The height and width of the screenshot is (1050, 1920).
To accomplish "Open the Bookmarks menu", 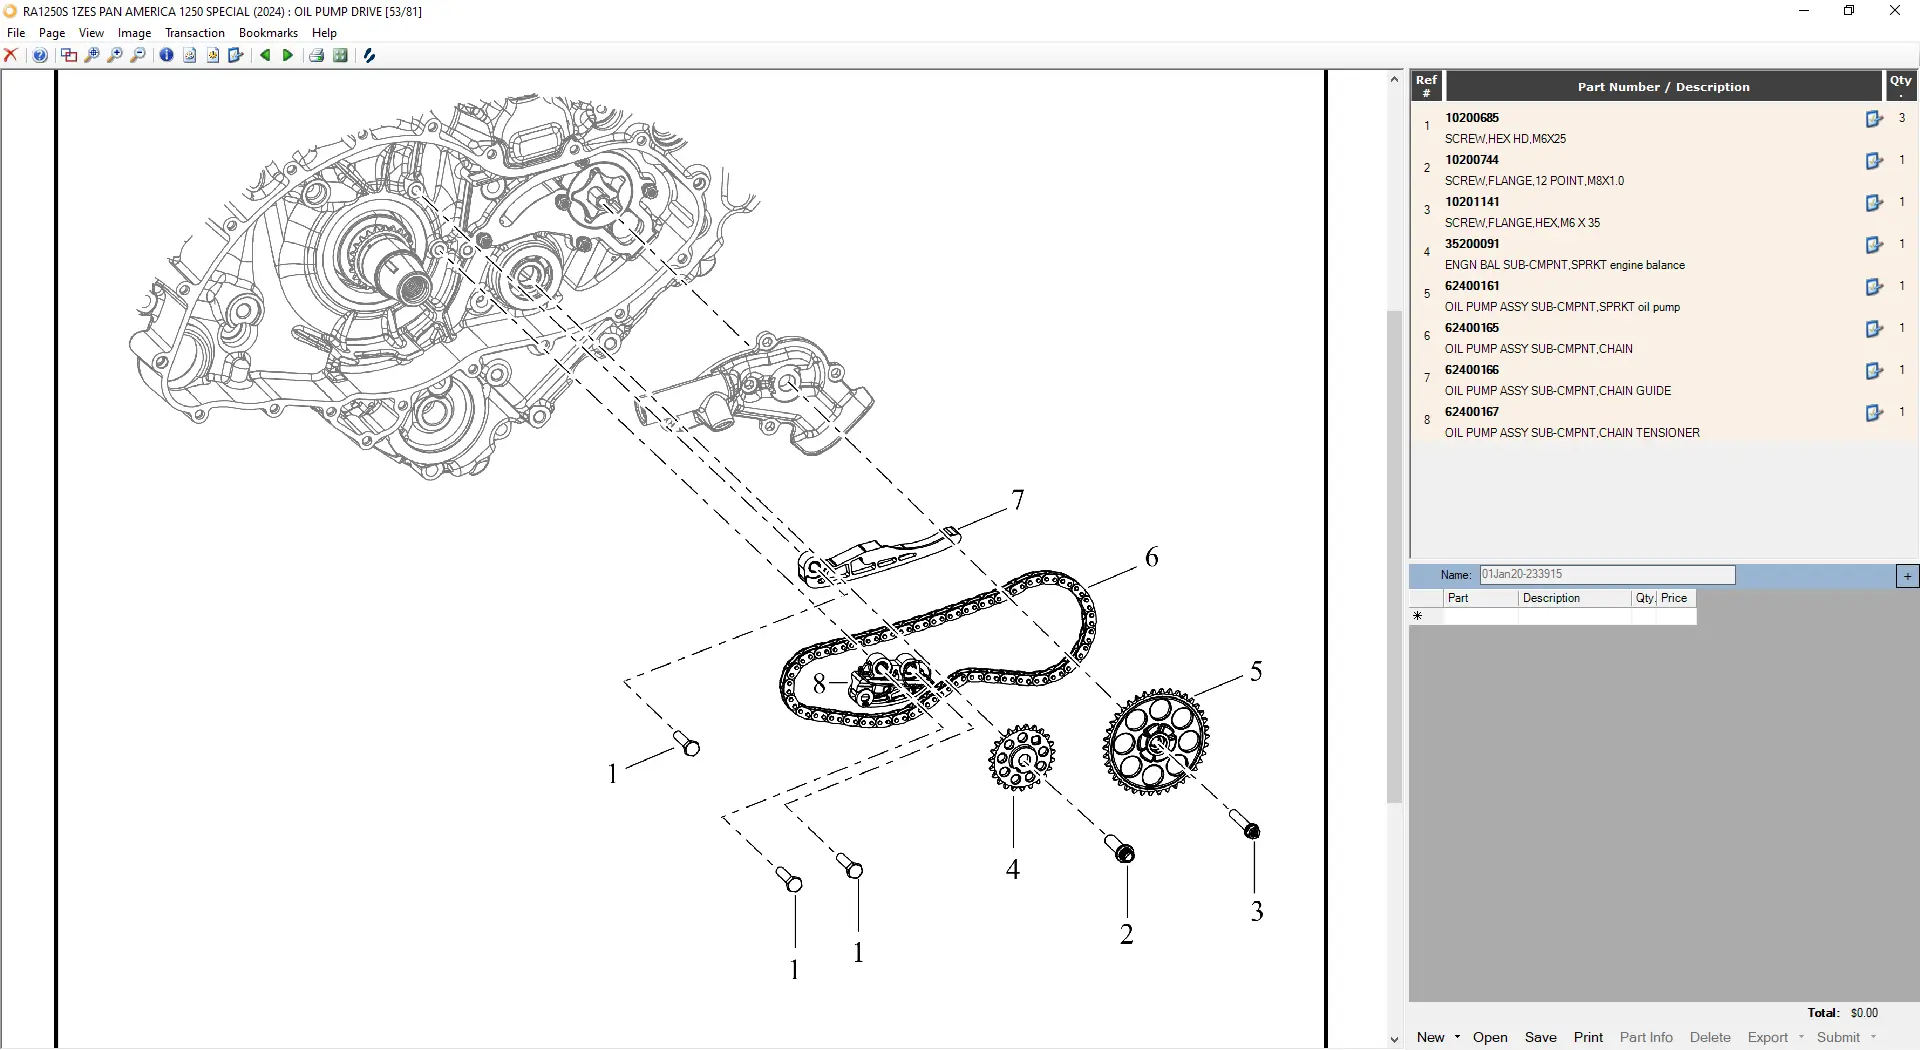I will click(x=268, y=33).
